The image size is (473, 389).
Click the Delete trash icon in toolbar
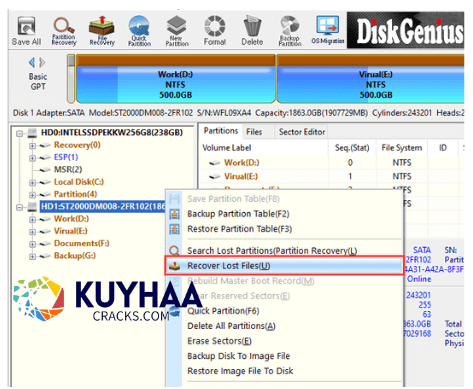[252, 31]
